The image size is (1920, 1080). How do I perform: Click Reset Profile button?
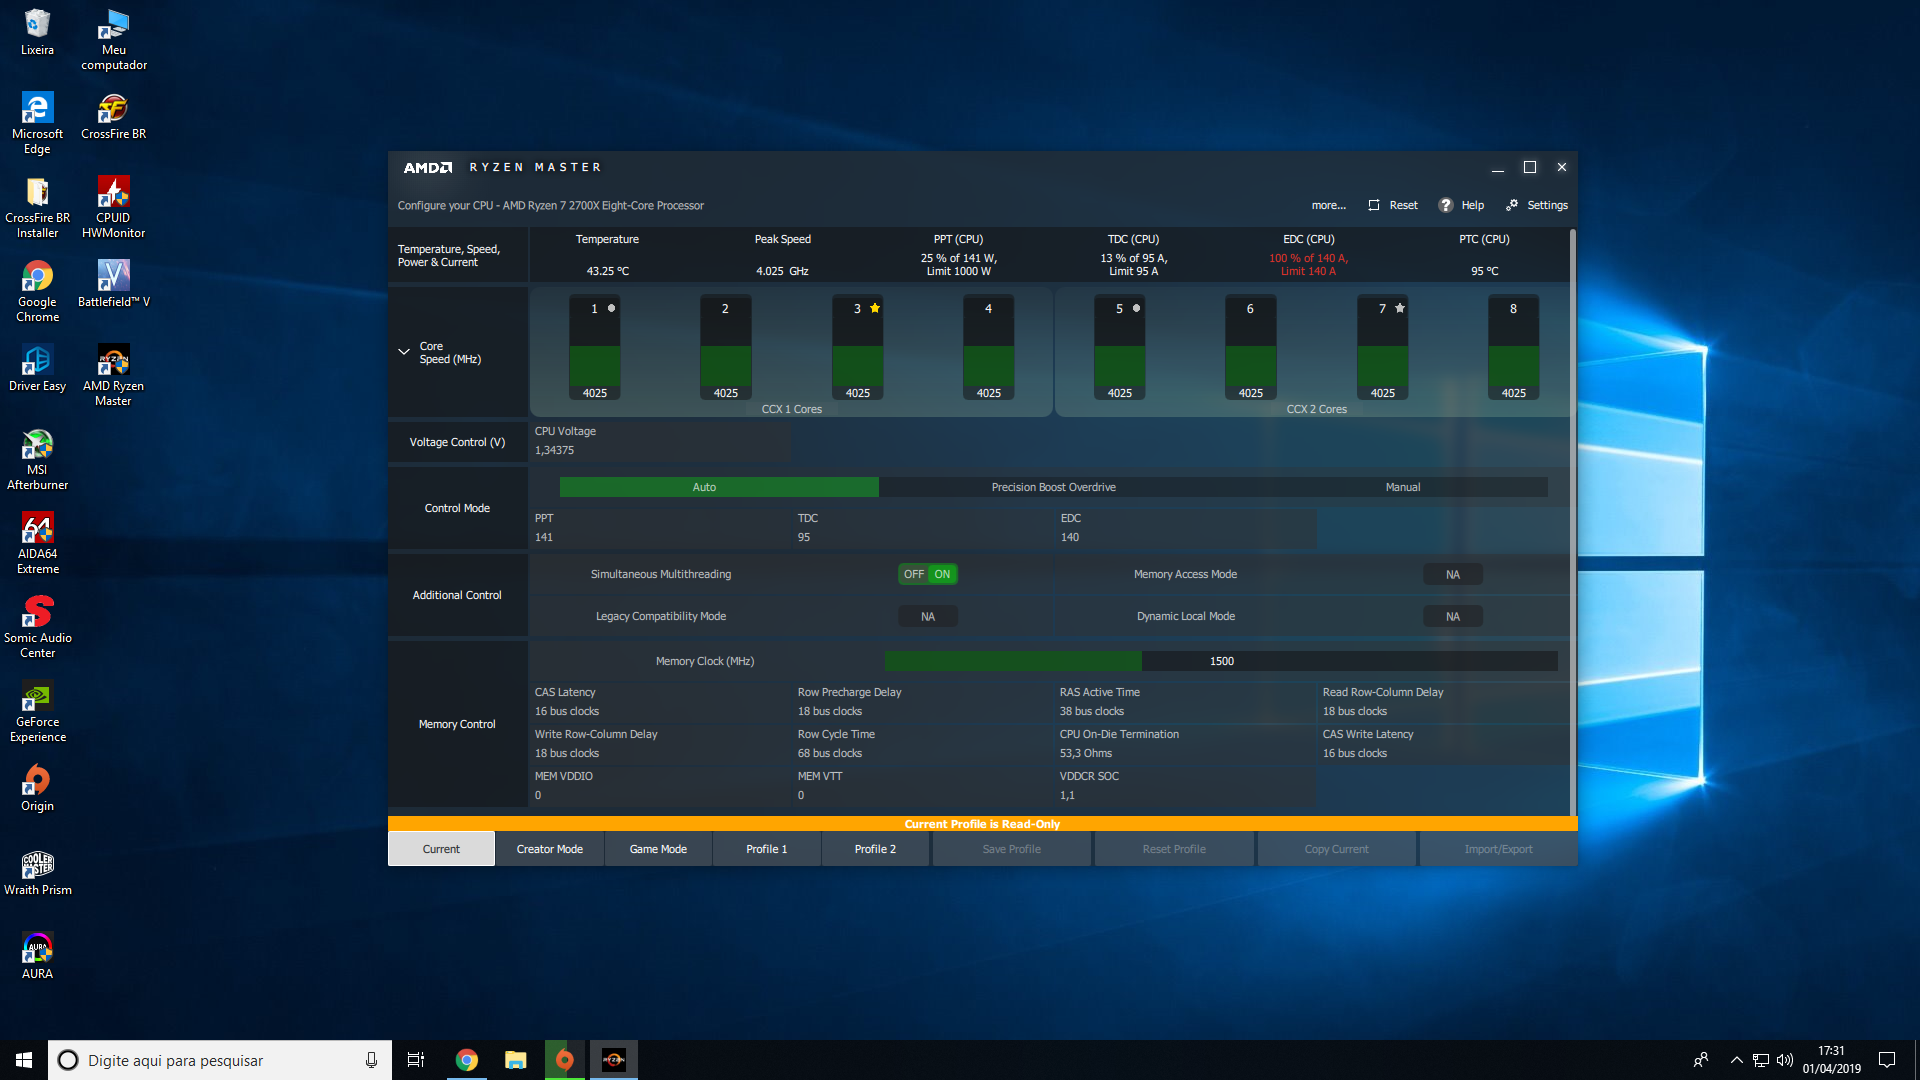coord(1174,849)
